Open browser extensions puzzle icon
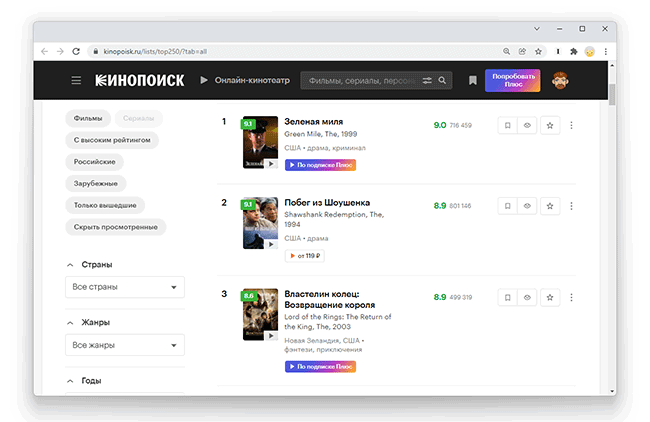Viewport: 650px width, 422px height. tap(574, 51)
